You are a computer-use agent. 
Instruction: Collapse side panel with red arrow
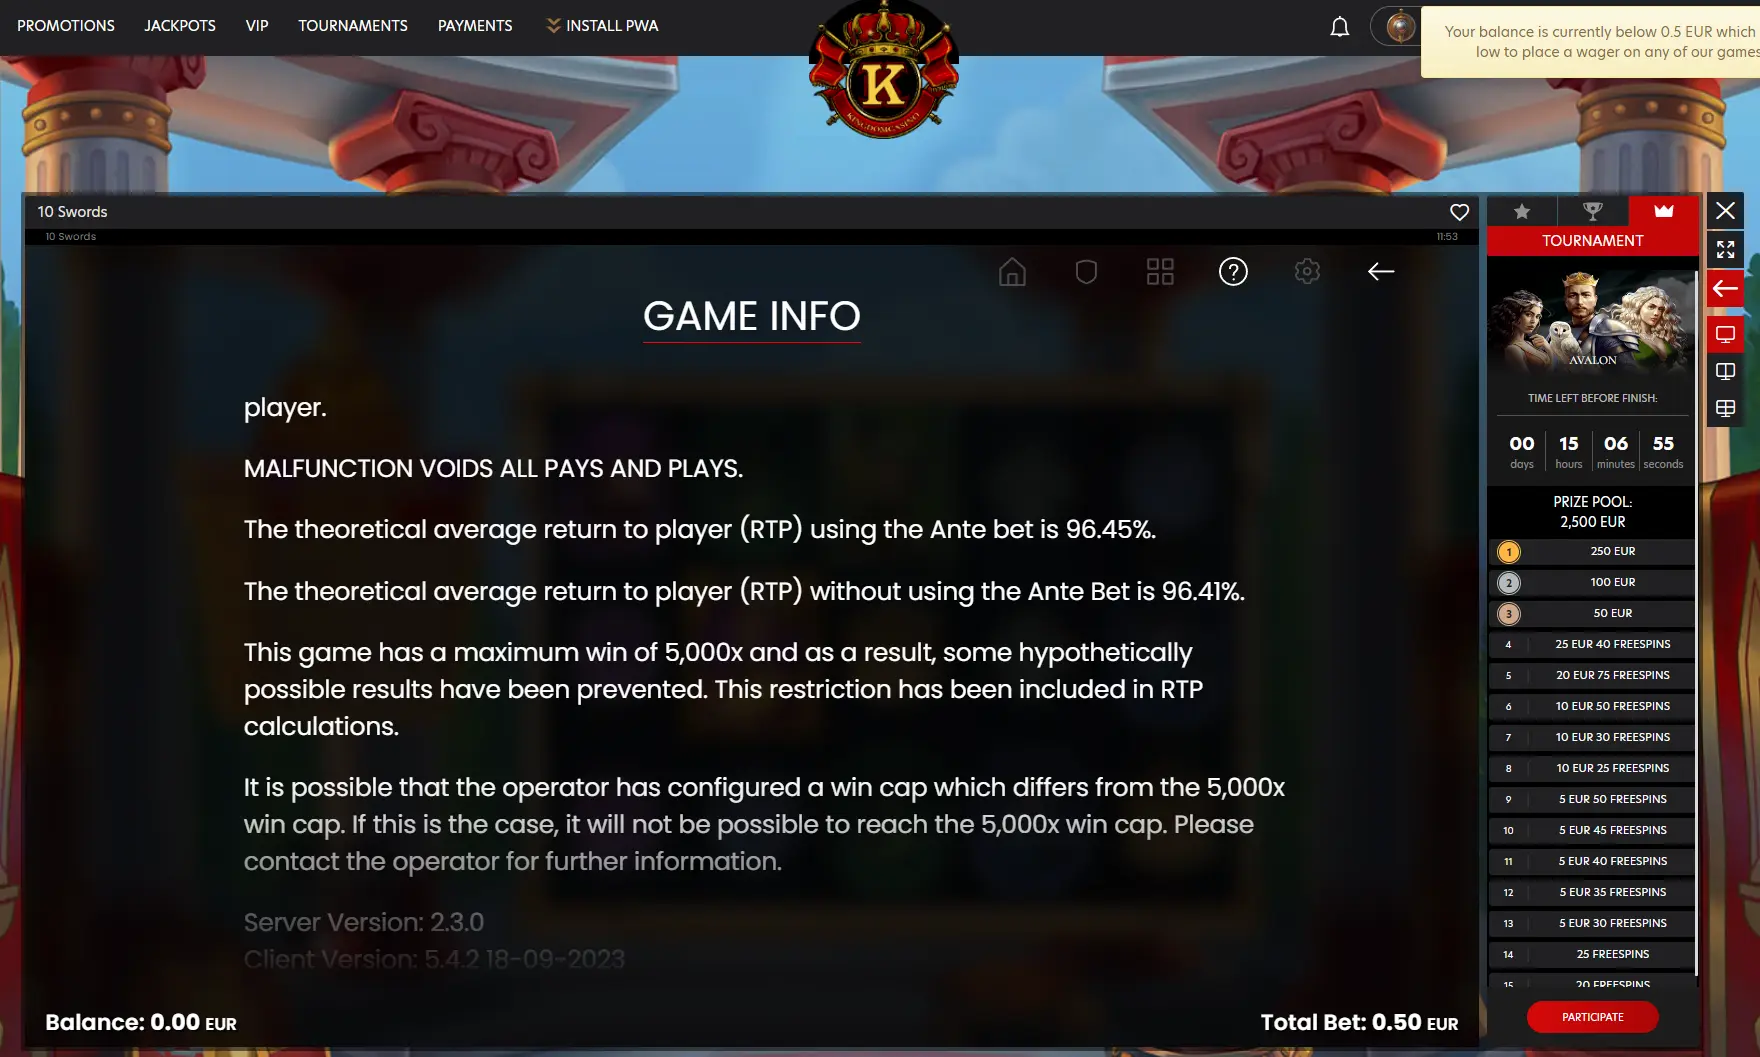coord(1726,289)
